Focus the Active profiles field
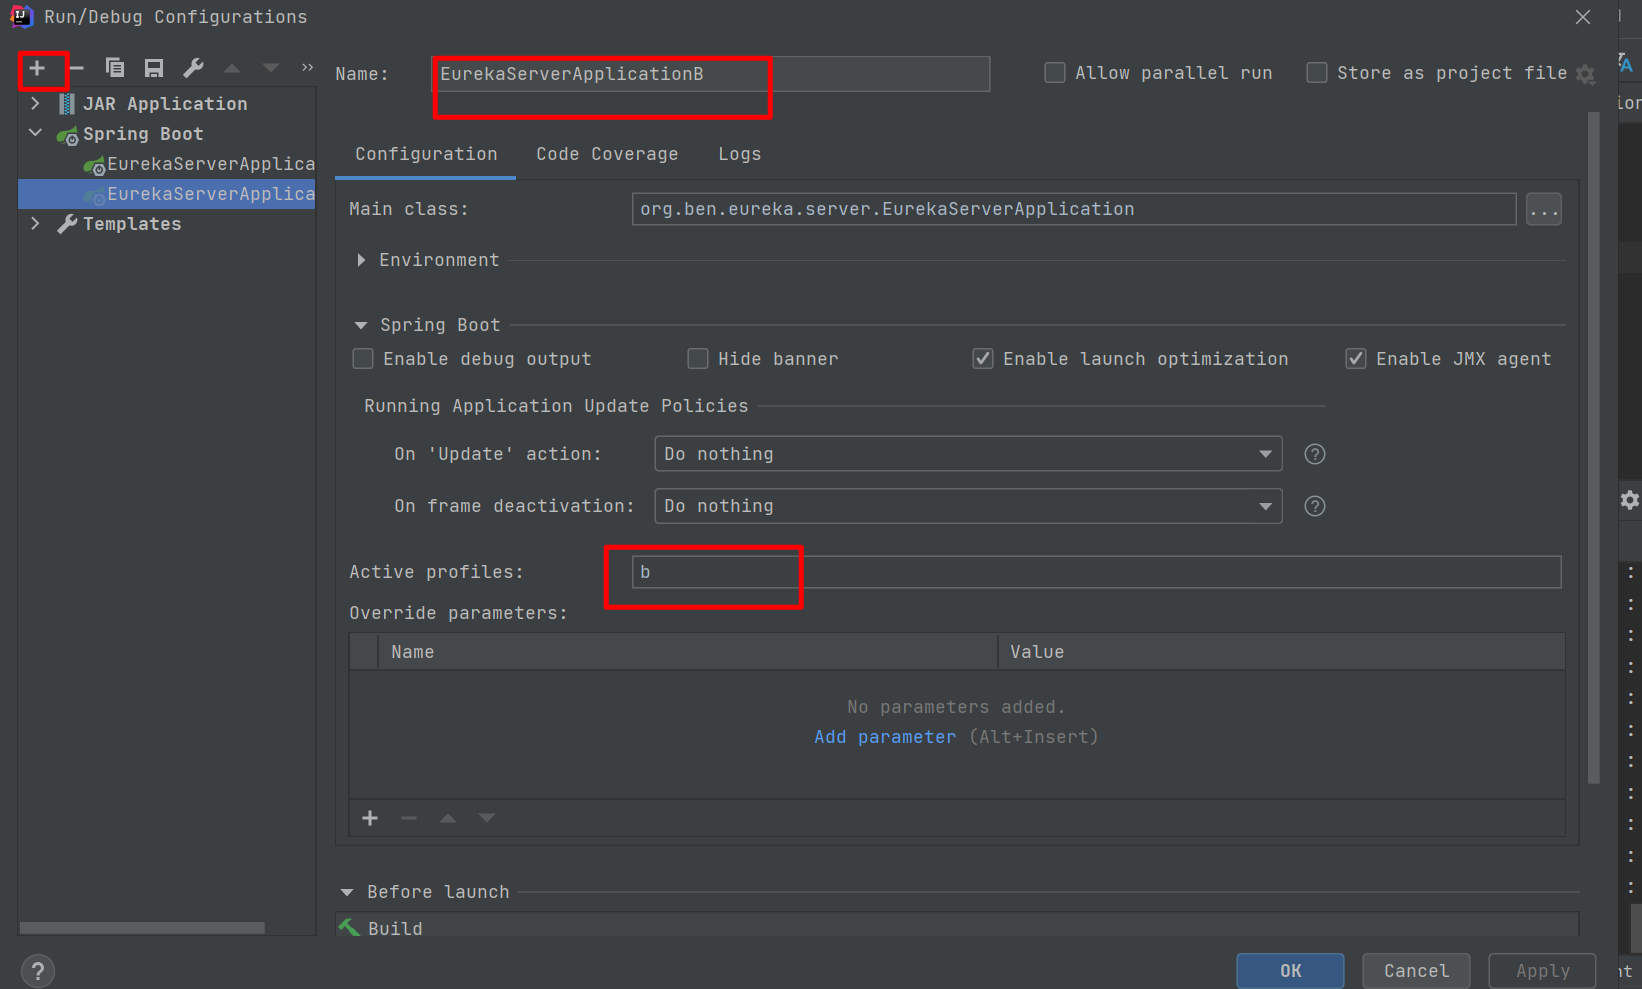 (x=1096, y=572)
